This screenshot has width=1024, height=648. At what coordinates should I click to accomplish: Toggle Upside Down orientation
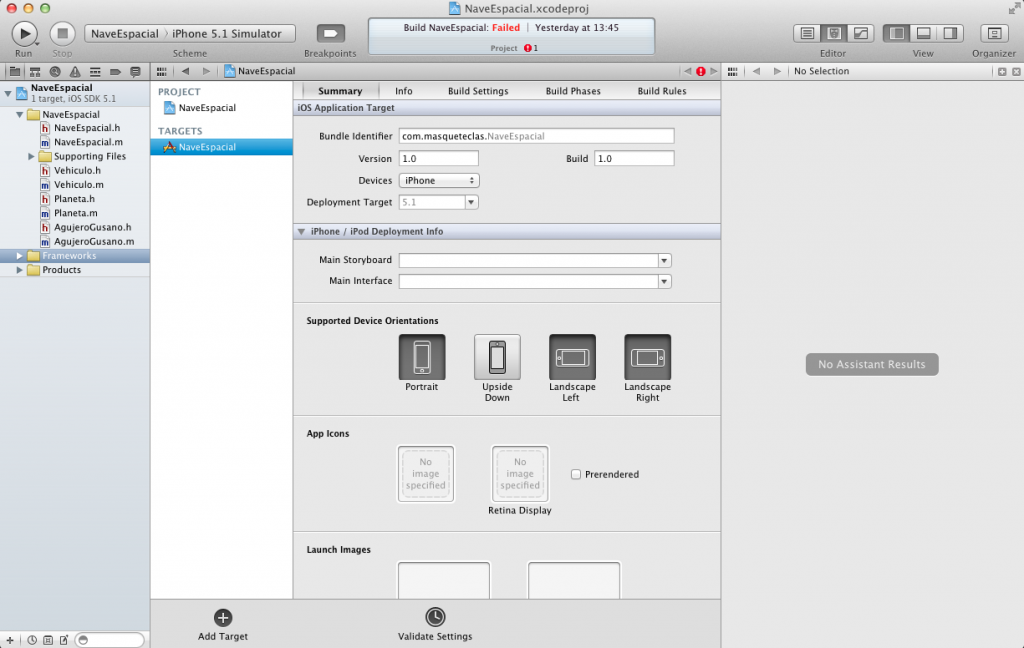497,357
